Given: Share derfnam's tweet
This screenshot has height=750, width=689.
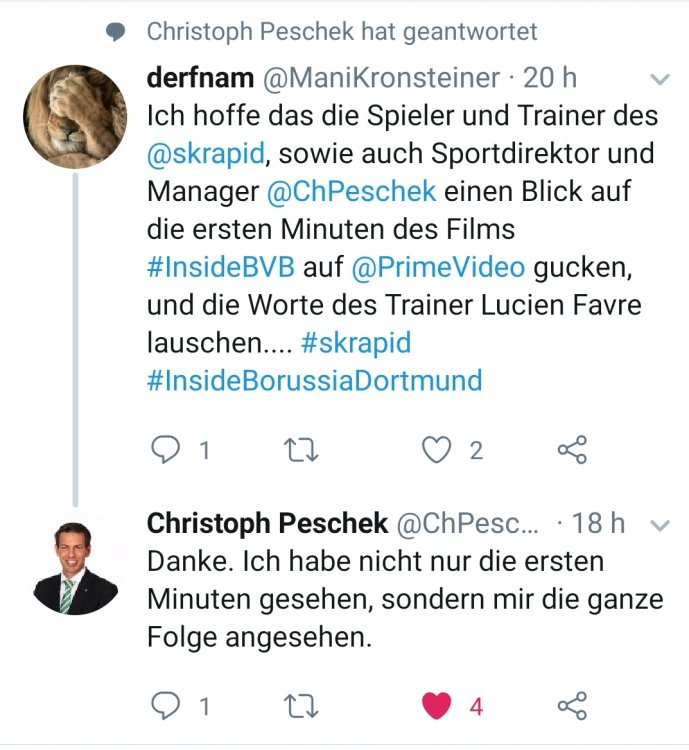Looking at the screenshot, I should coord(572,451).
